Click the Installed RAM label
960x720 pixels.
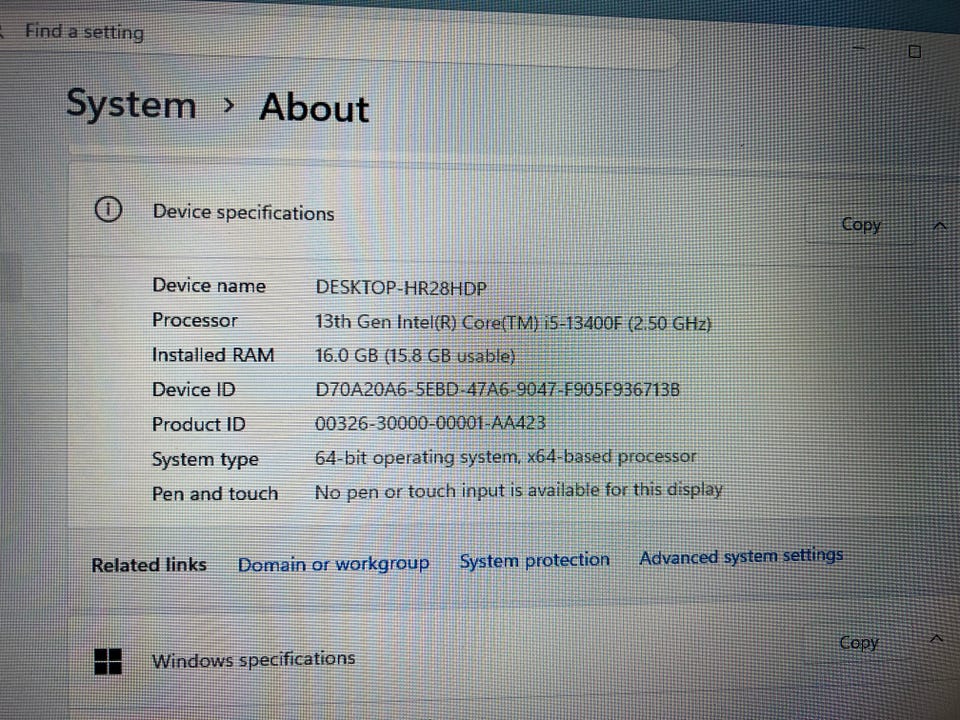pyautogui.click(x=213, y=355)
